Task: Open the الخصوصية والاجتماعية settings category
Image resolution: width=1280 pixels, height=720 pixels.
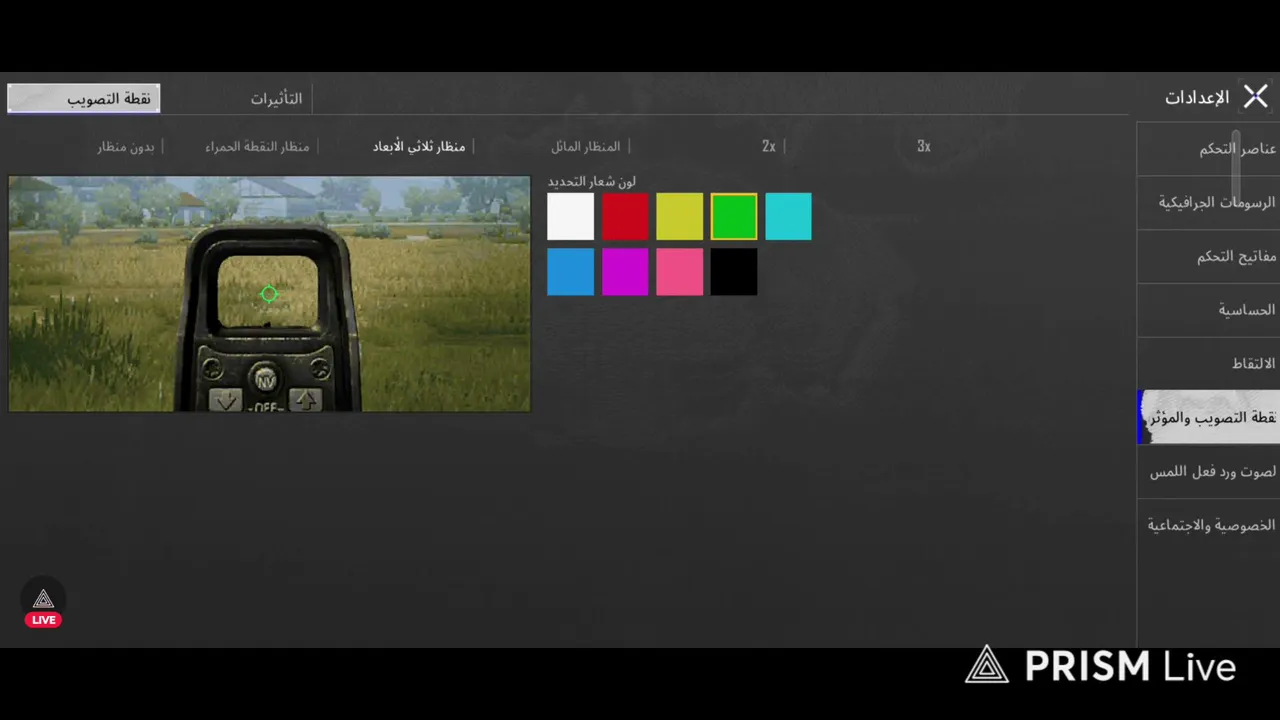Action: [x=1208, y=526]
